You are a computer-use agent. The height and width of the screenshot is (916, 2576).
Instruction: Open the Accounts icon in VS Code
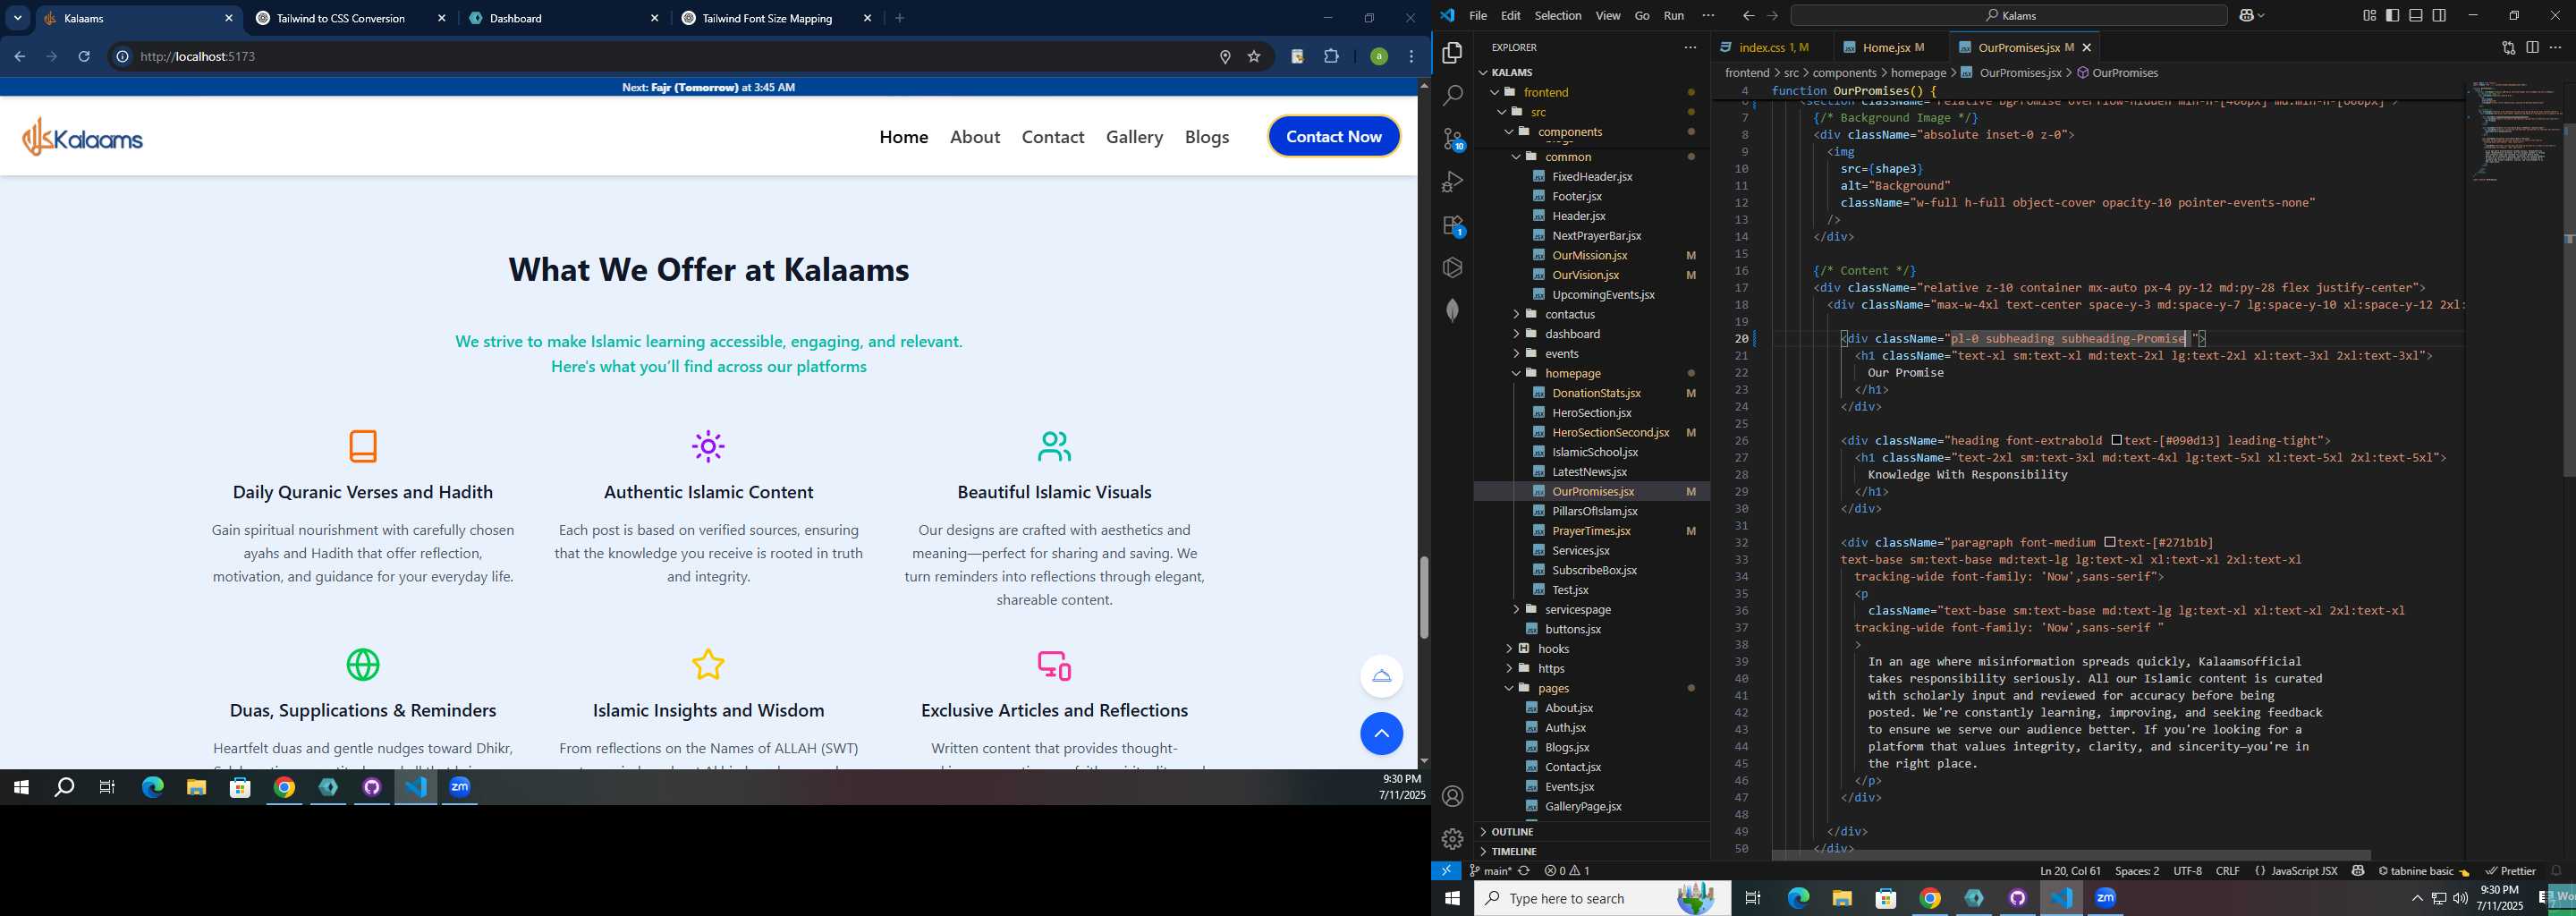(1452, 796)
